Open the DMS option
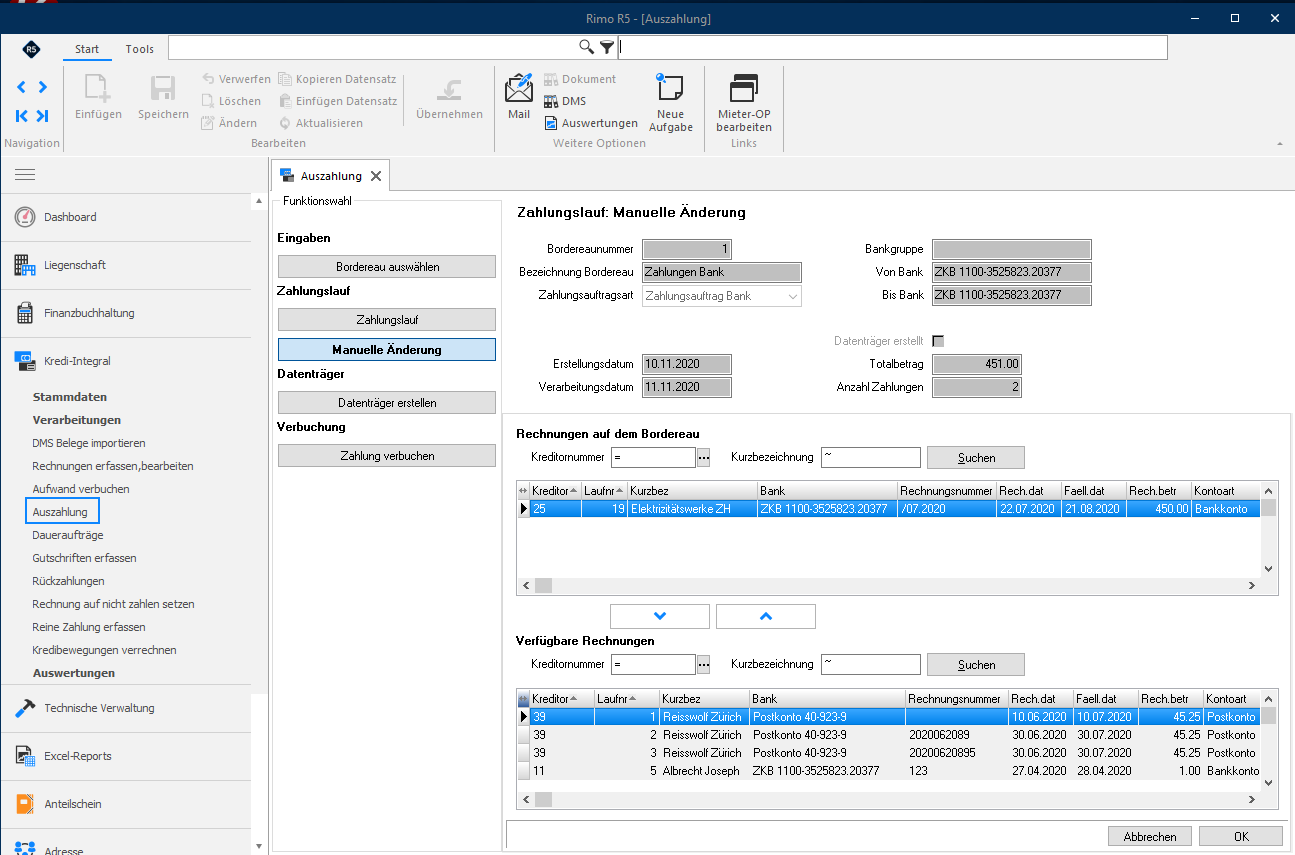1295x855 pixels. 565,101
